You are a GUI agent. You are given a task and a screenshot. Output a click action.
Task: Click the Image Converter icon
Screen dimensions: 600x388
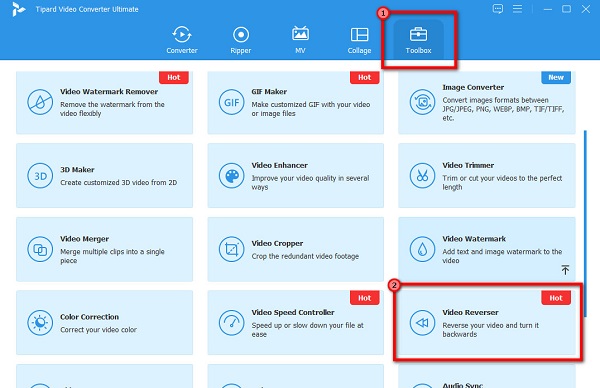[x=422, y=102]
